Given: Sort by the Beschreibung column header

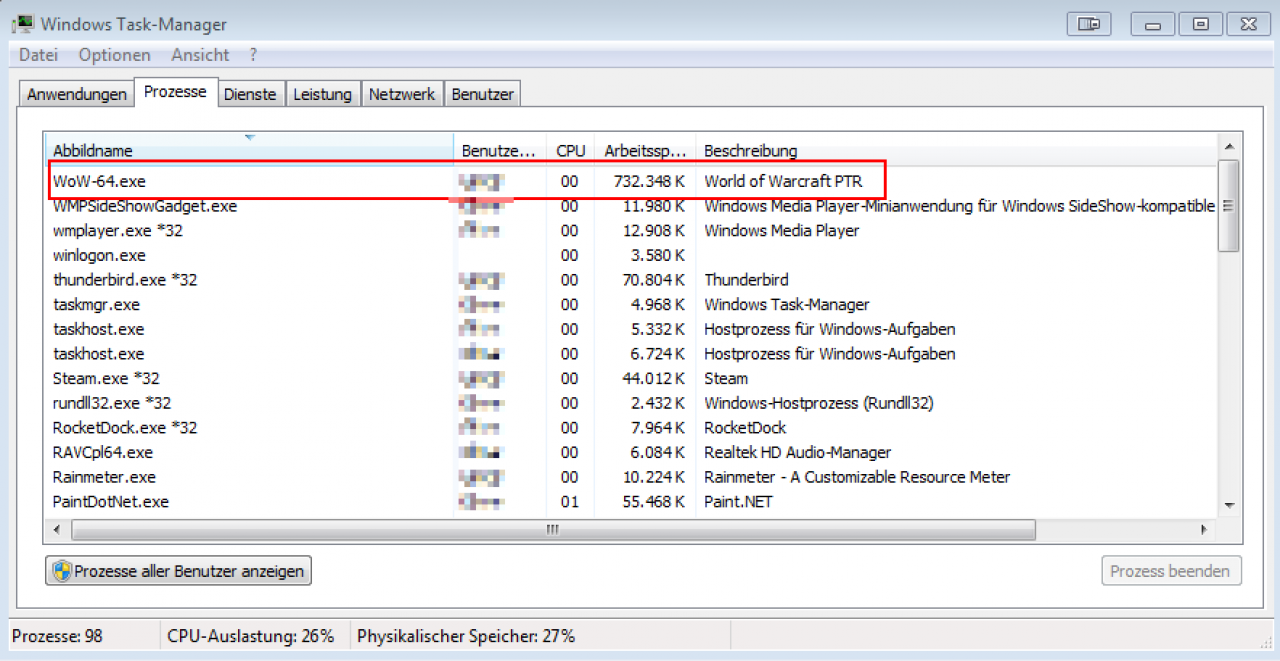Looking at the screenshot, I should [957, 150].
